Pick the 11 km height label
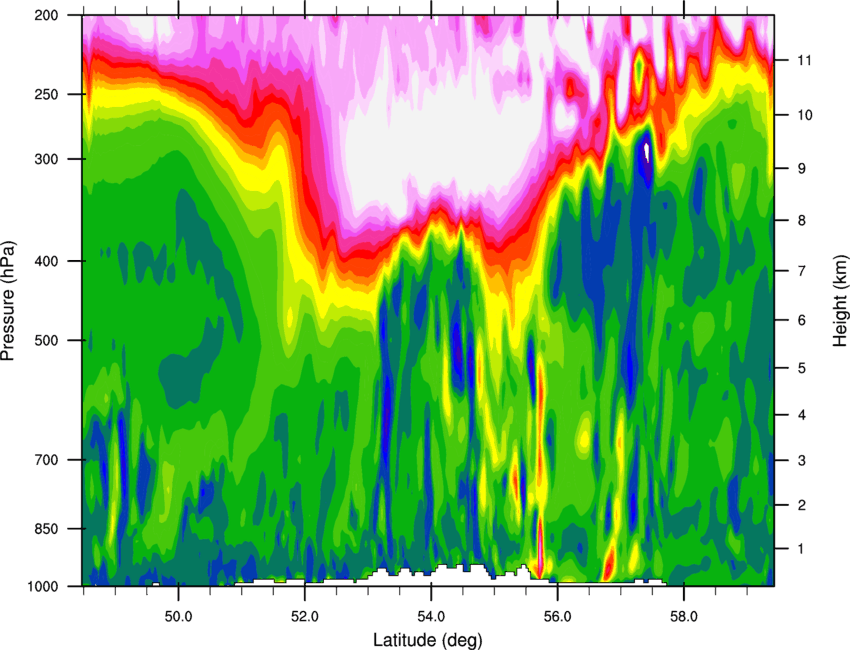 [804, 60]
